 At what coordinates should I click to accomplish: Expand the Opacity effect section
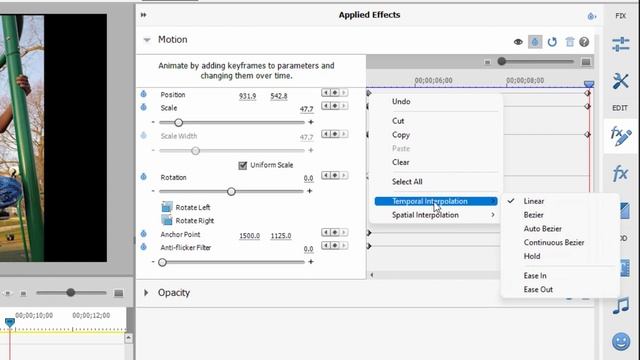146,293
